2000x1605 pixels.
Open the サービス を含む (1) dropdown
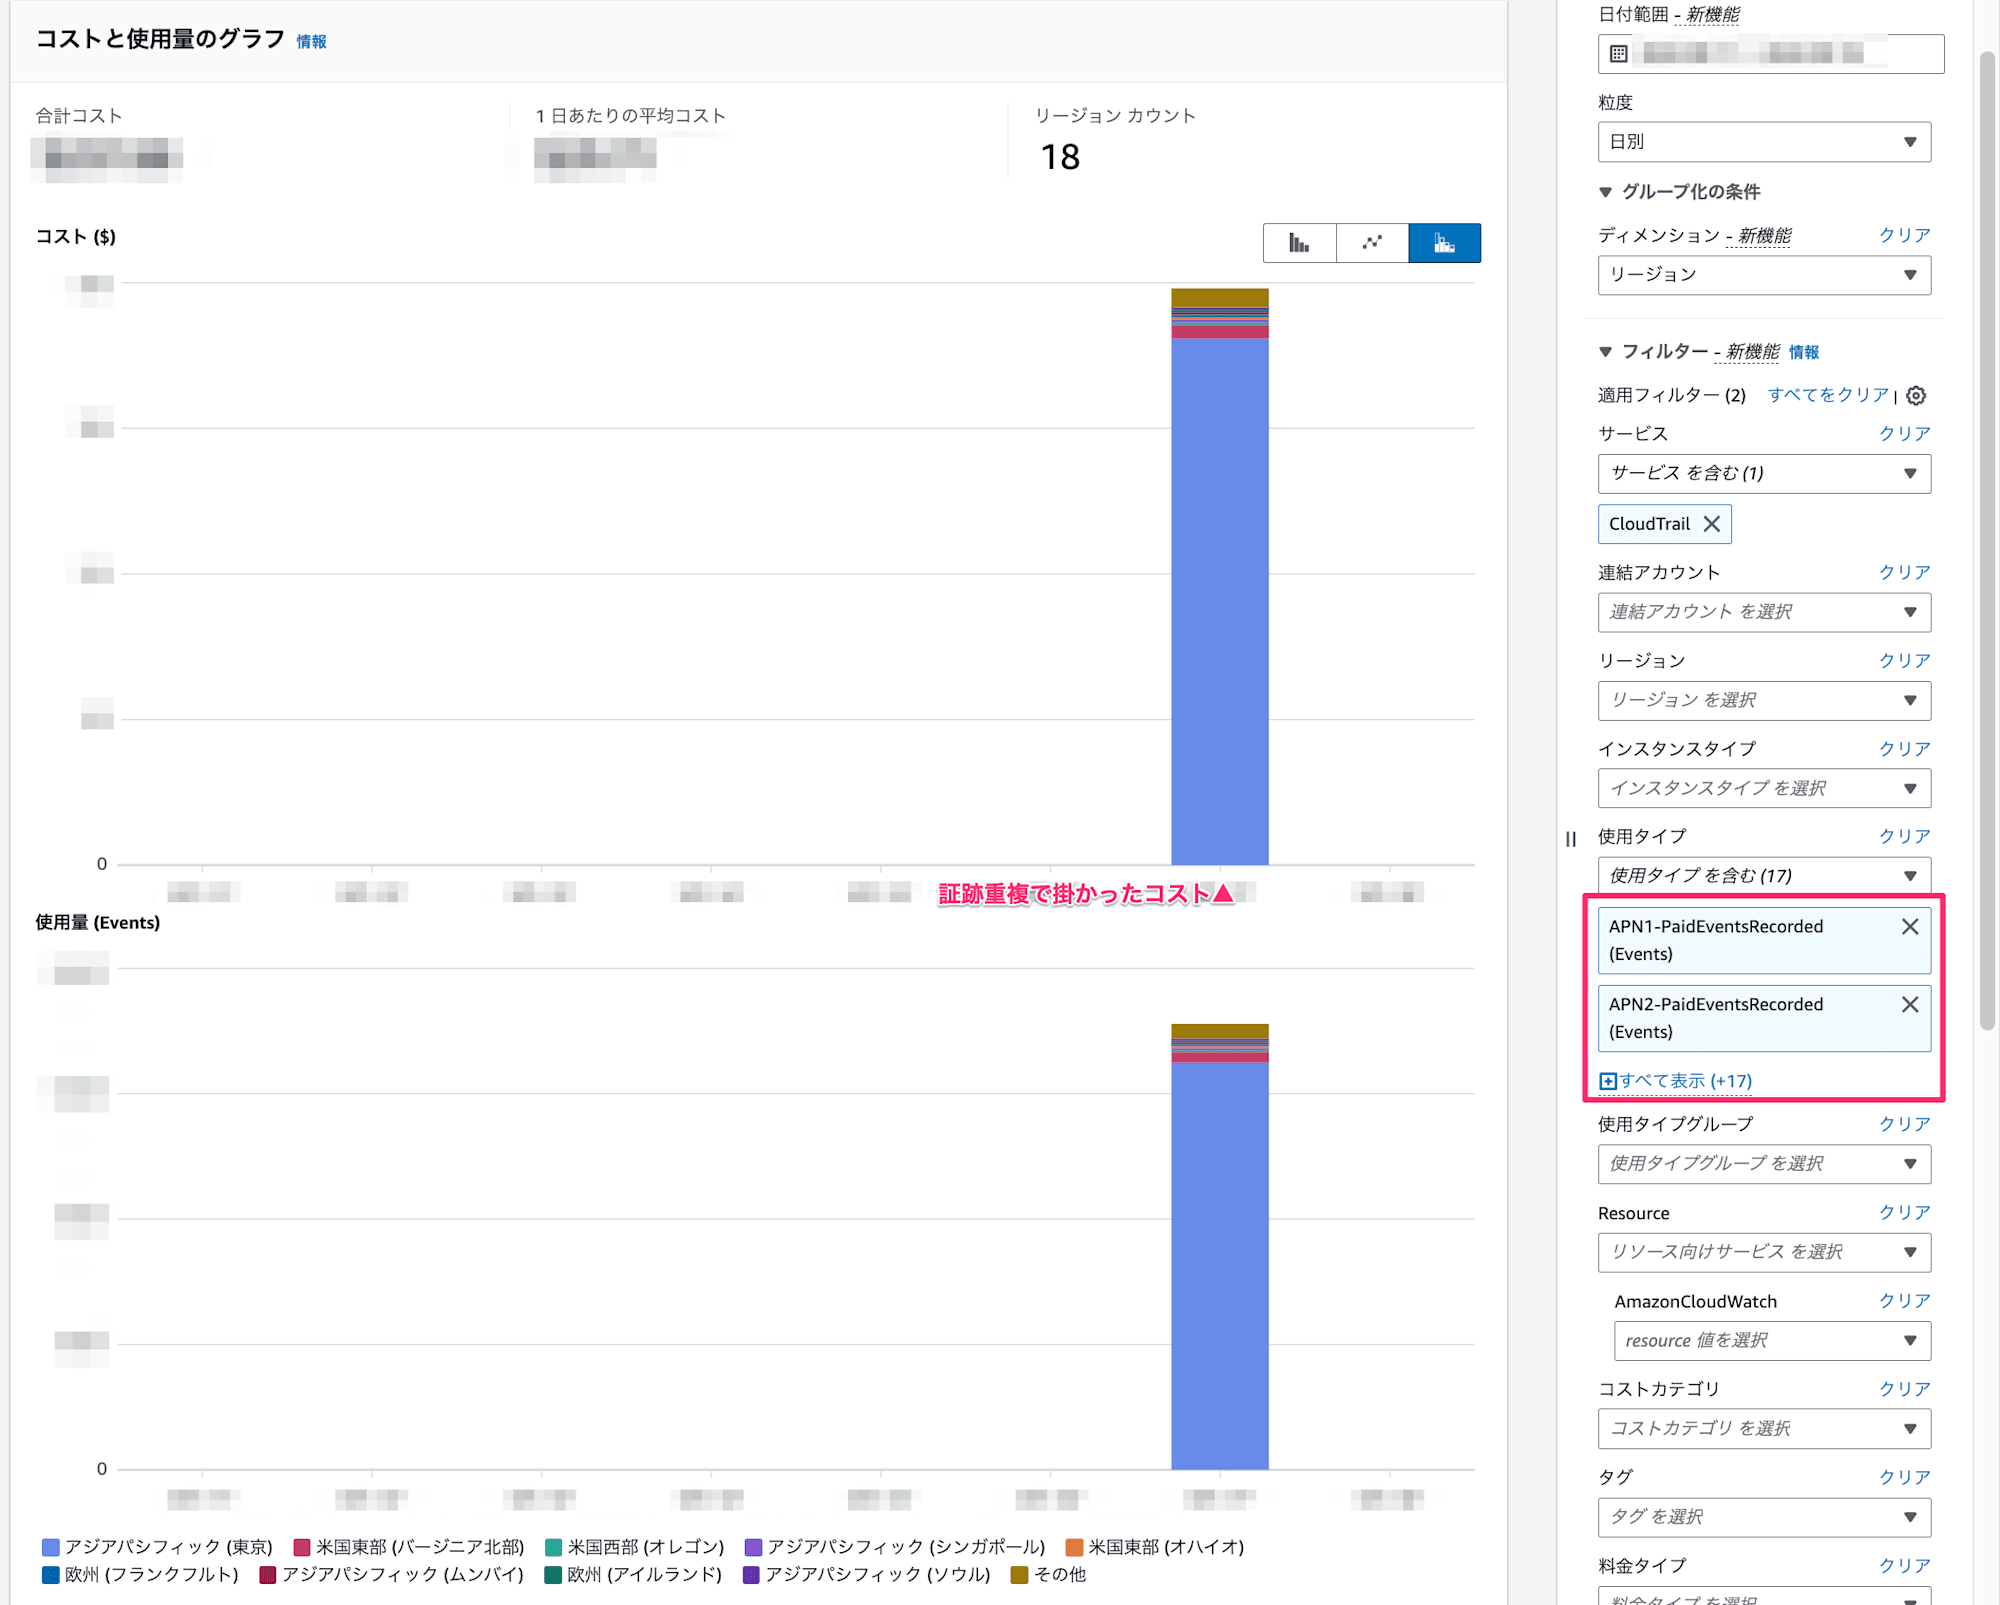coord(1764,474)
